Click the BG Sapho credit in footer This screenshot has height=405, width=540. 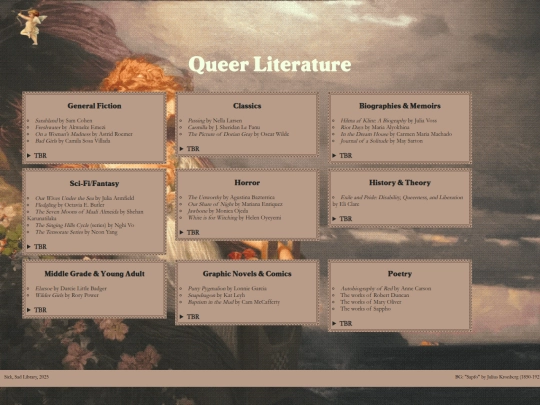tap(497, 377)
